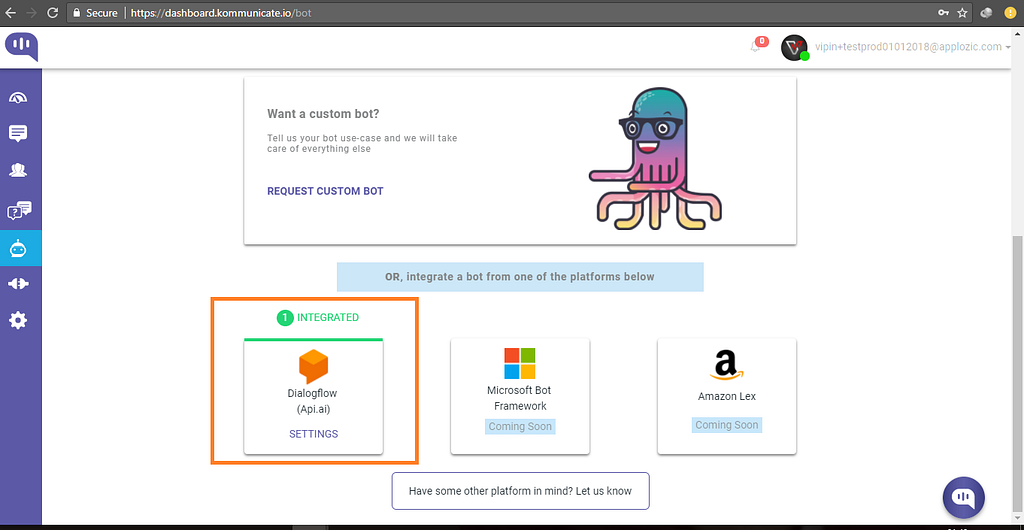Click the 'OR, integrate a bot' banner text
Viewport: 1024px width, 530px height.
coord(520,277)
